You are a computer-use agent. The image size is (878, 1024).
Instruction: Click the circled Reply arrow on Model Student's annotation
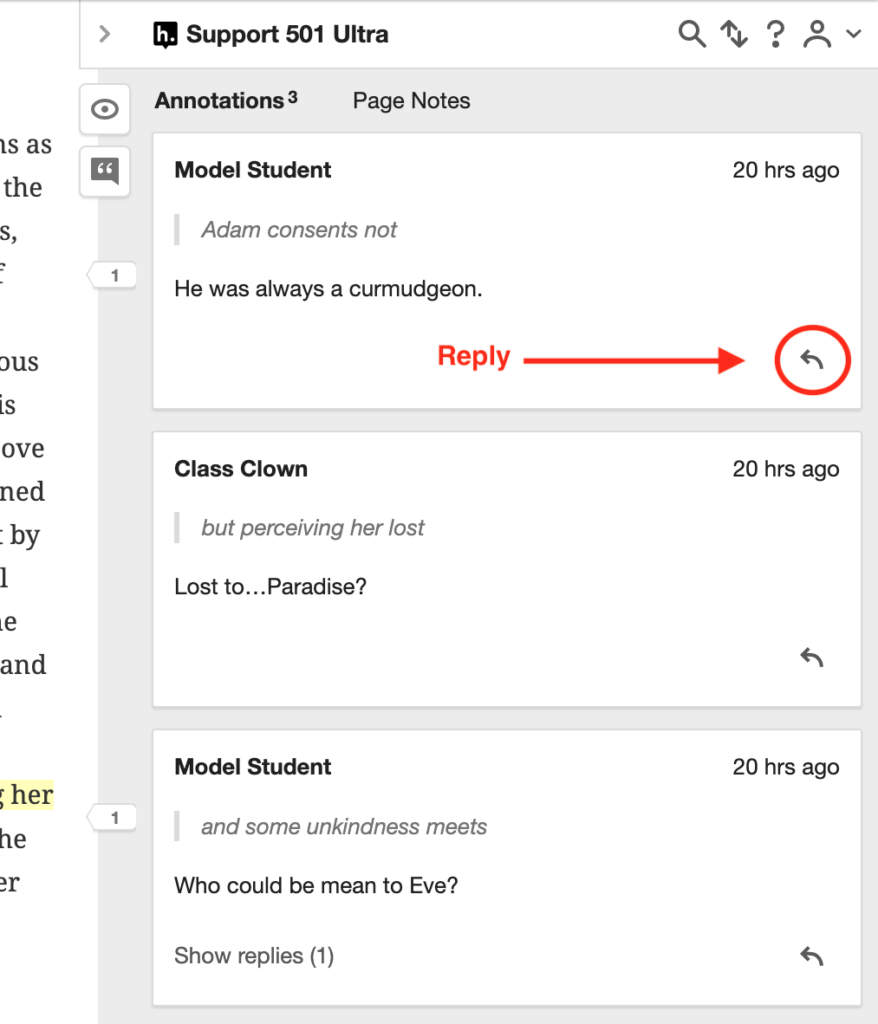[812, 360]
